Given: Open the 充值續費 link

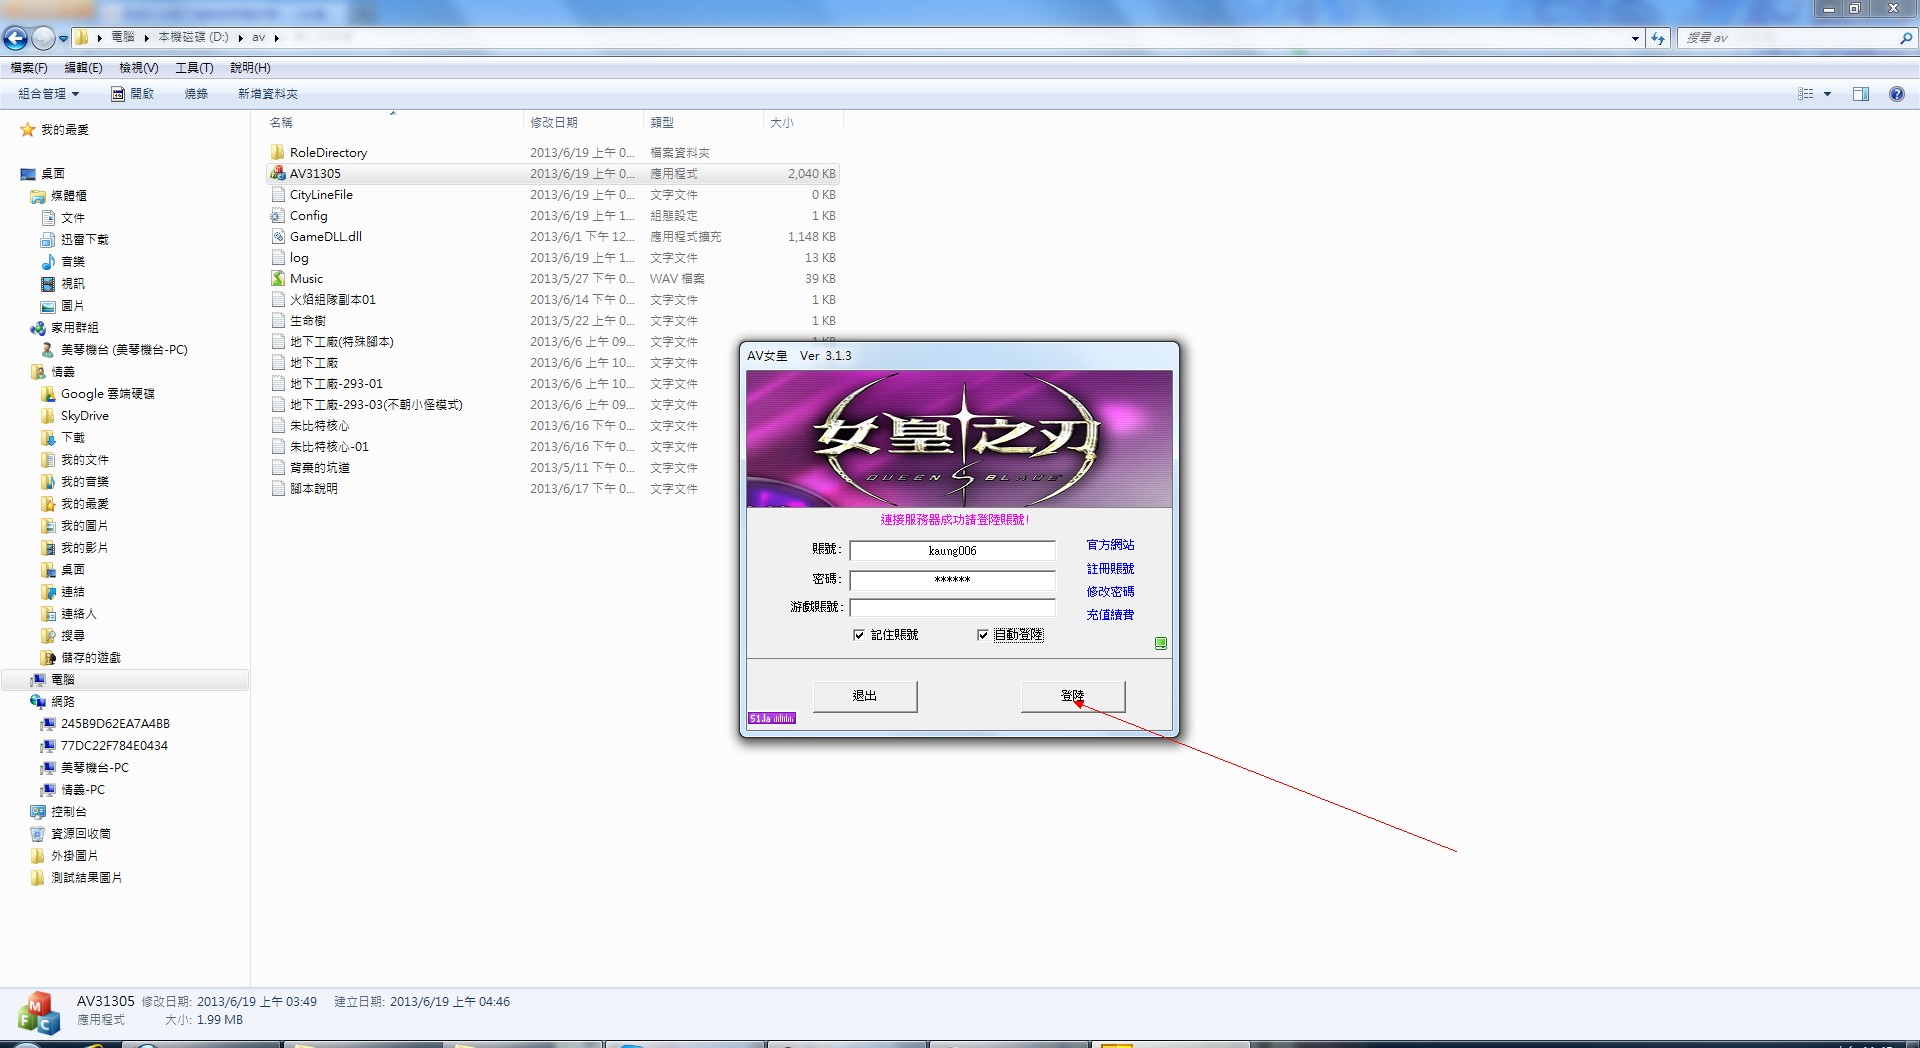Looking at the screenshot, I should pyautogui.click(x=1110, y=615).
